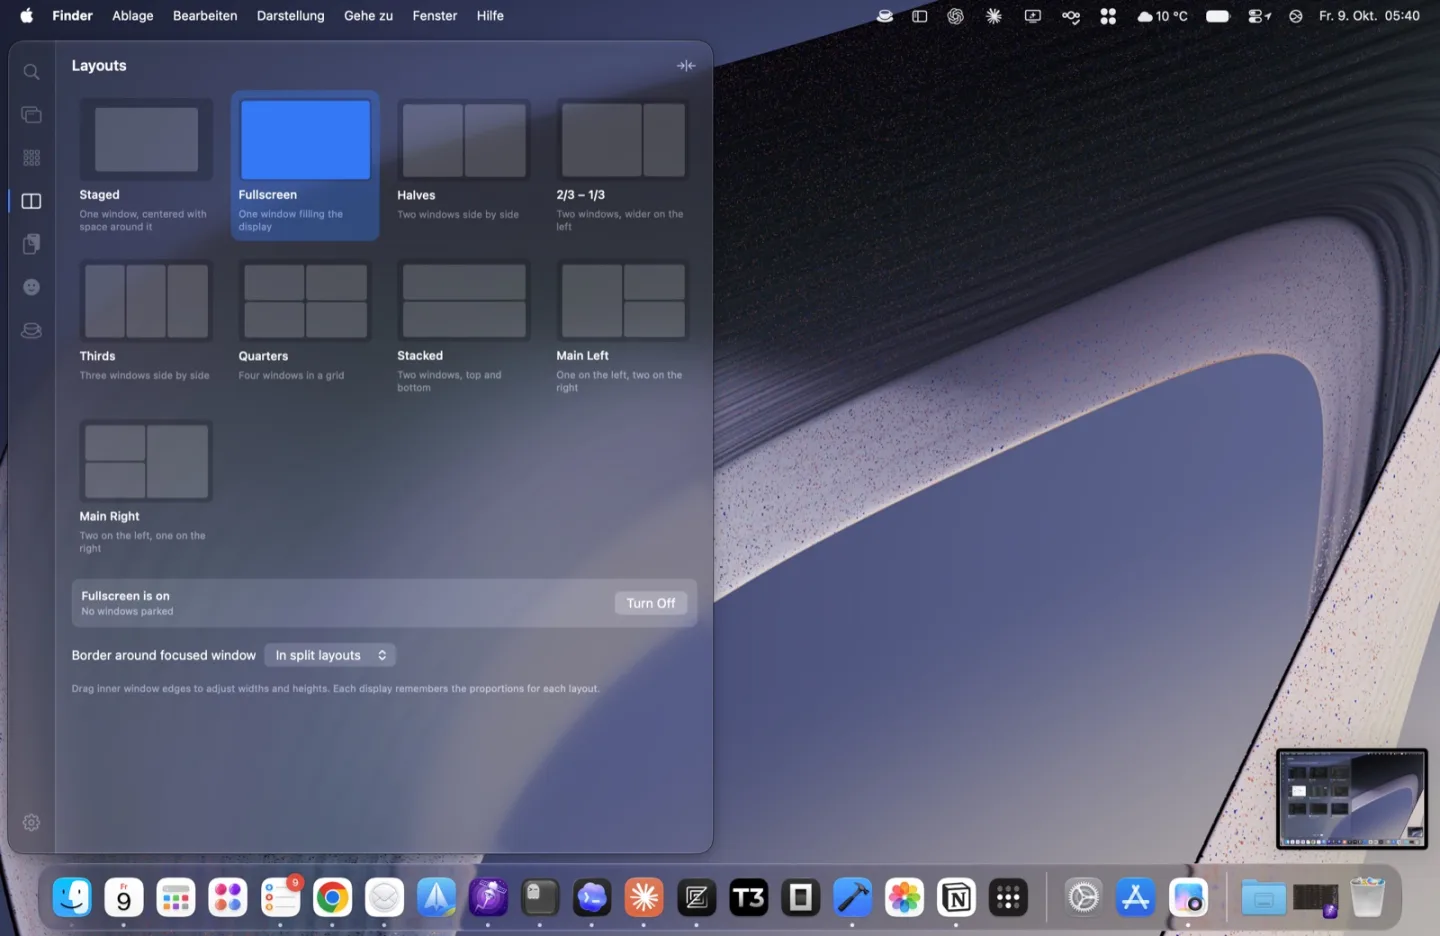This screenshot has height=936, width=1440.
Task: Launch the T3 app from the Dock
Action: point(748,898)
